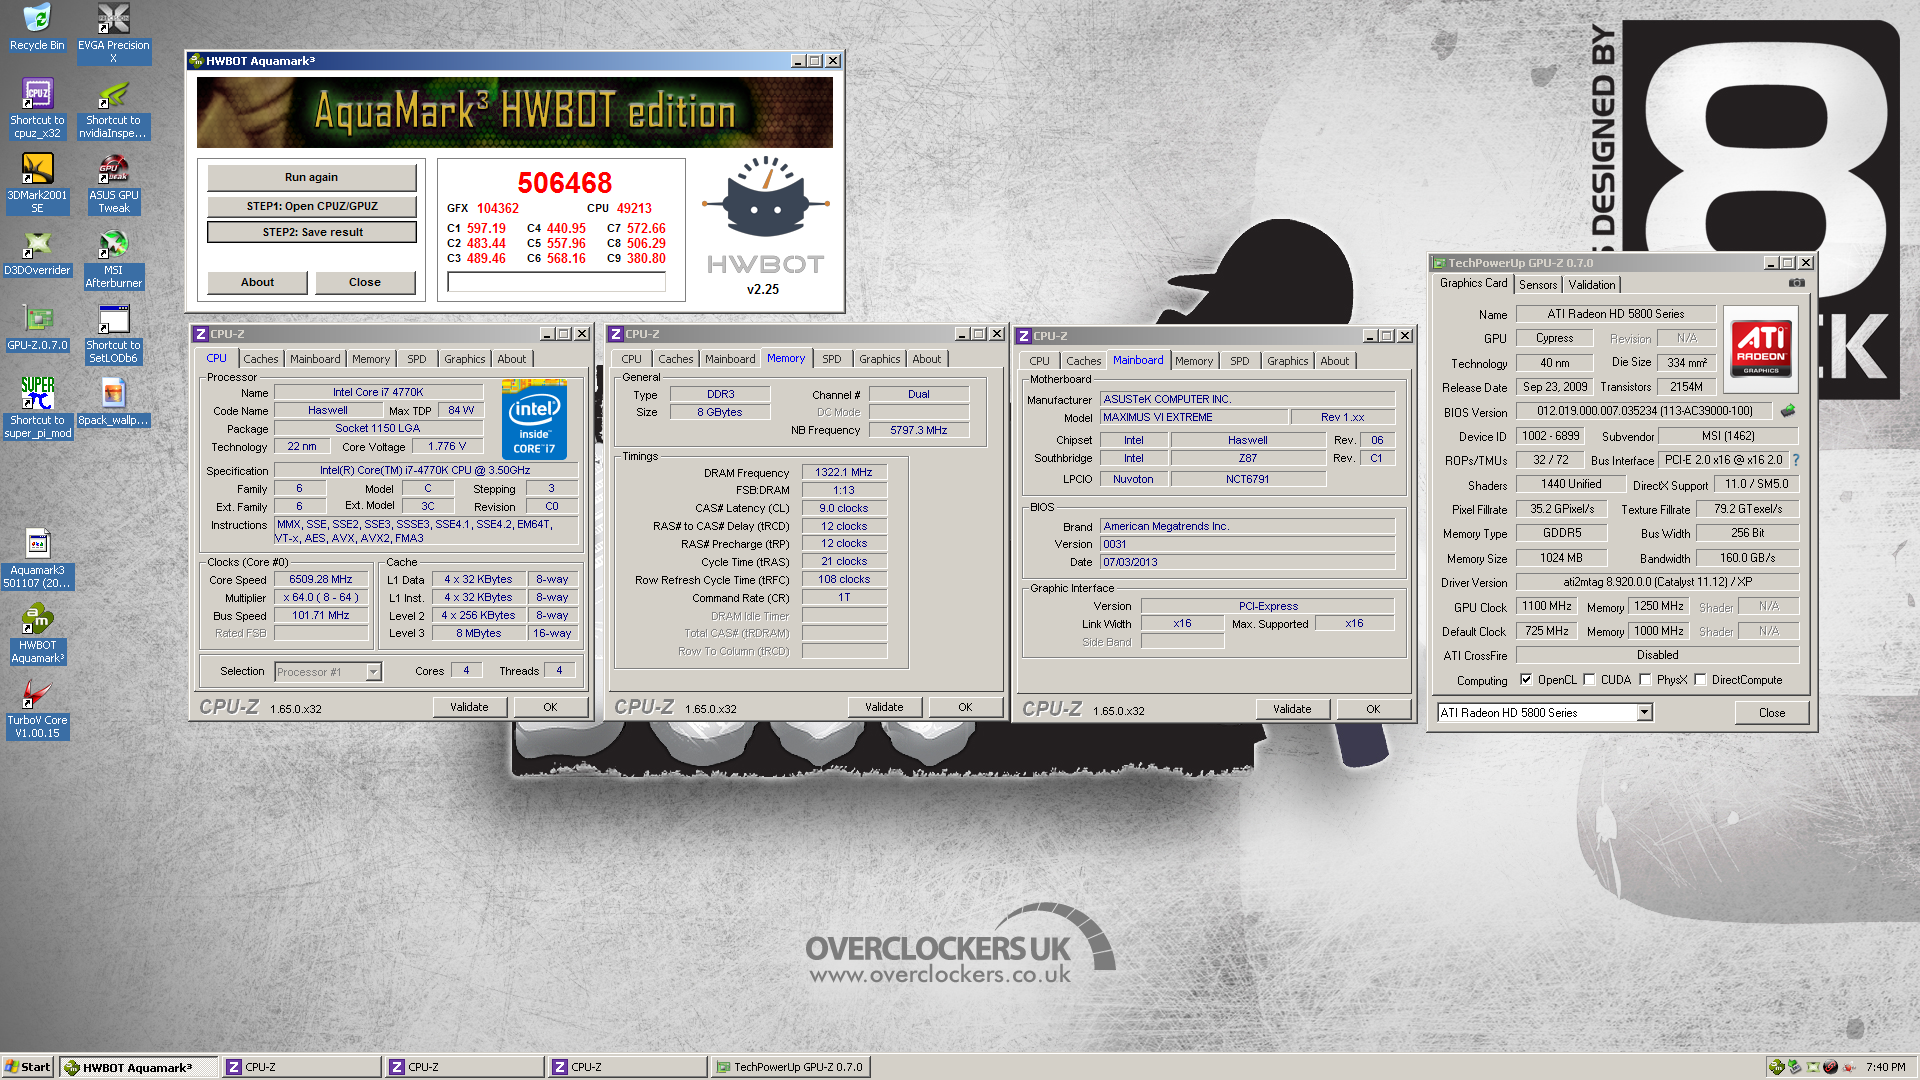1920x1080 pixels.
Task: Click the 1322.1 MHz DRAM Frequency value
Action: click(x=844, y=473)
